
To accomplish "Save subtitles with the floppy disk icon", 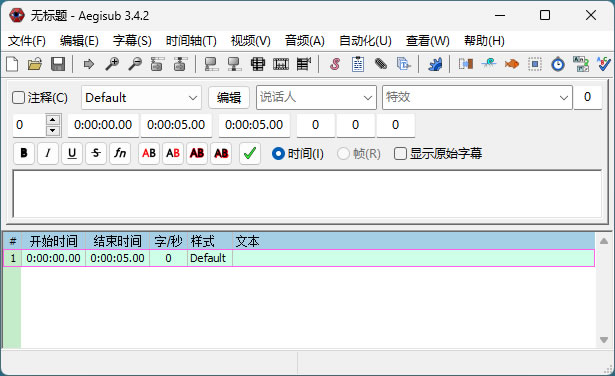I will pyautogui.click(x=58, y=64).
